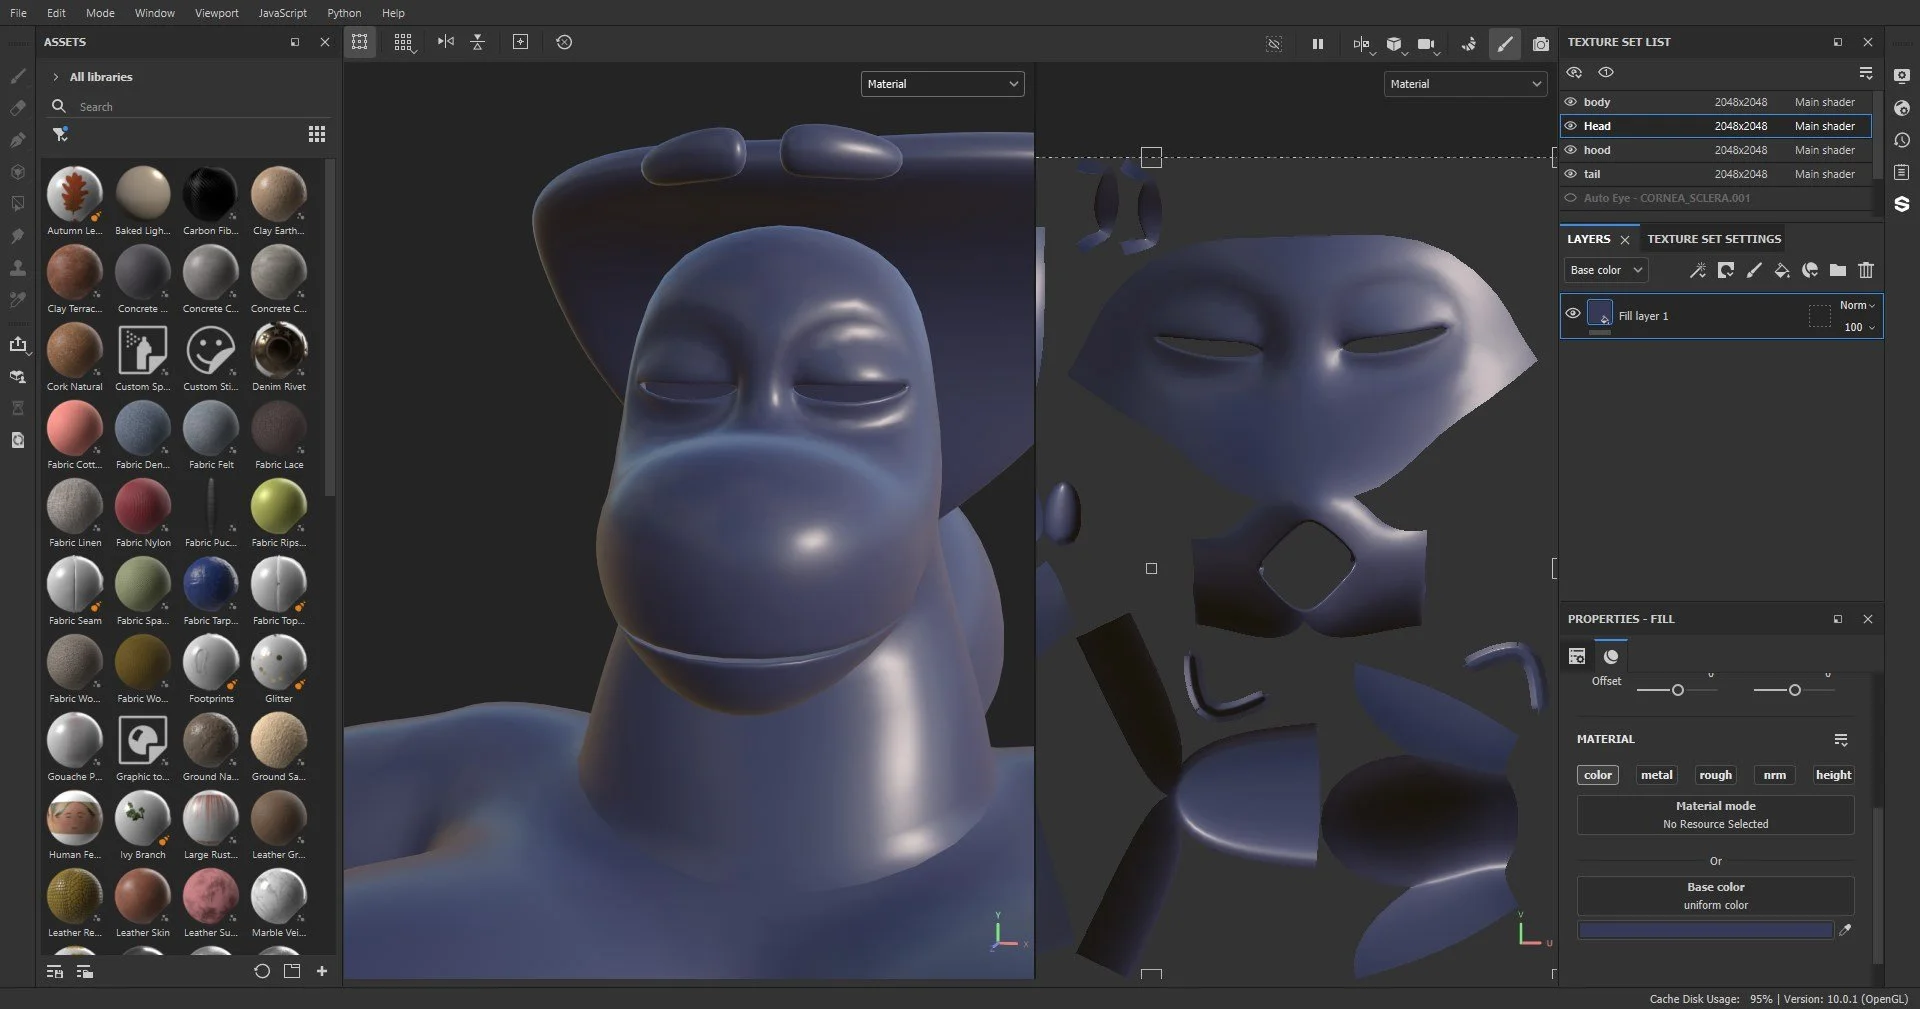Image resolution: width=1920 pixels, height=1009 pixels.
Task: Toggle the color channel for fill material
Action: point(1598,775)
